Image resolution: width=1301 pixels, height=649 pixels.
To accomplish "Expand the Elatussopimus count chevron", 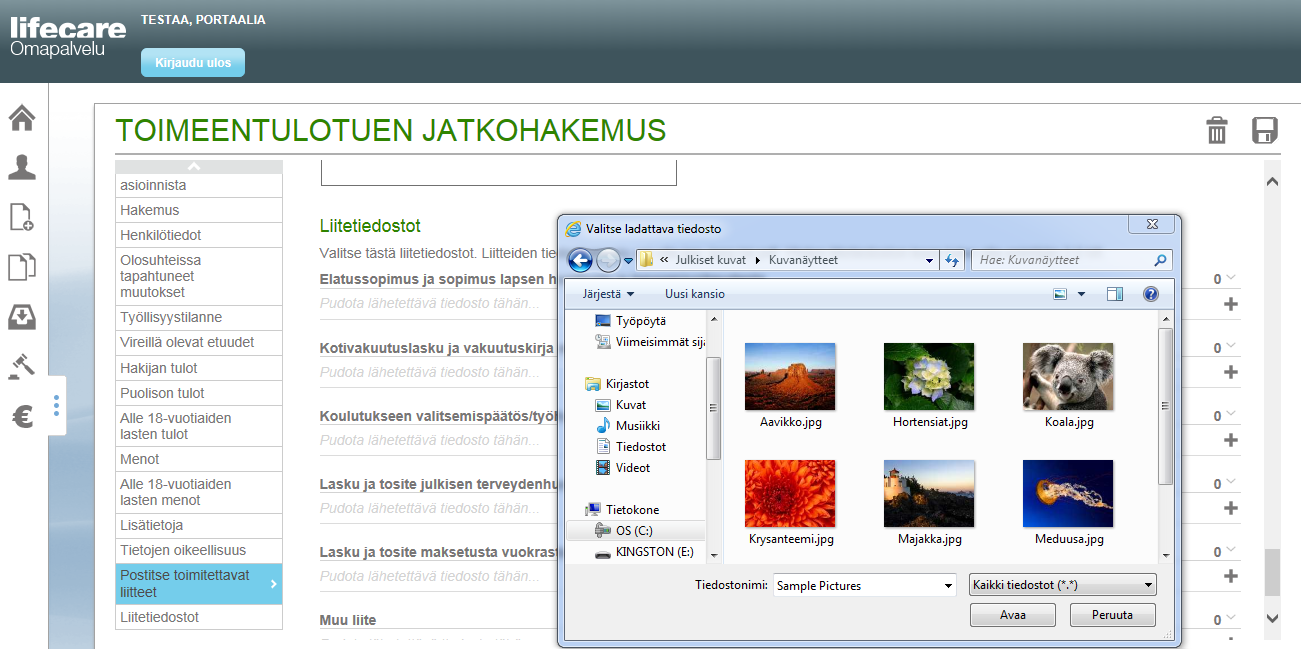I will tap(1231, 278).
